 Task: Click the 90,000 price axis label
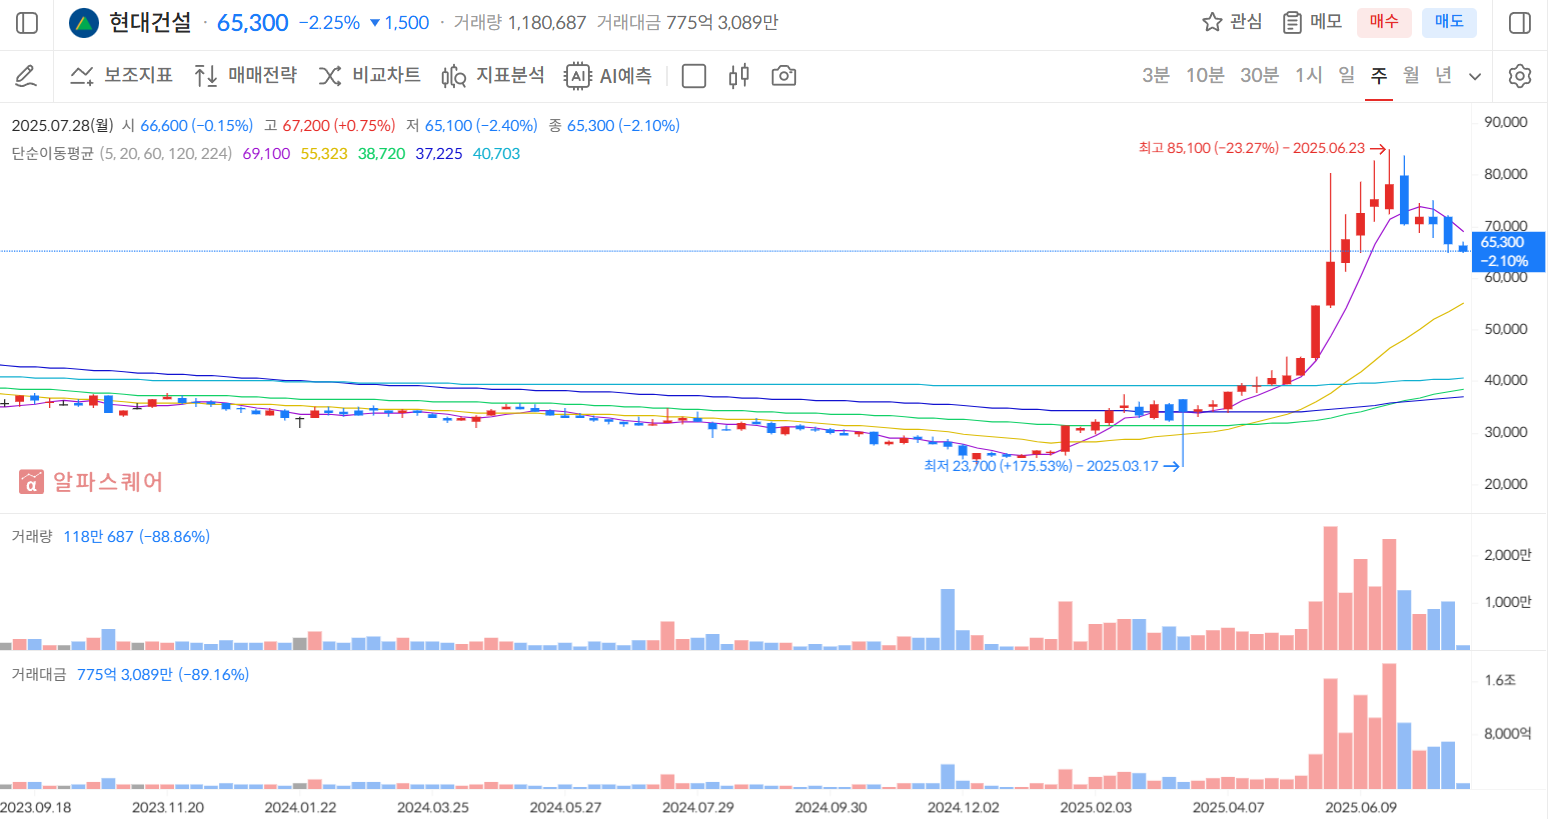click(1506, 122)
